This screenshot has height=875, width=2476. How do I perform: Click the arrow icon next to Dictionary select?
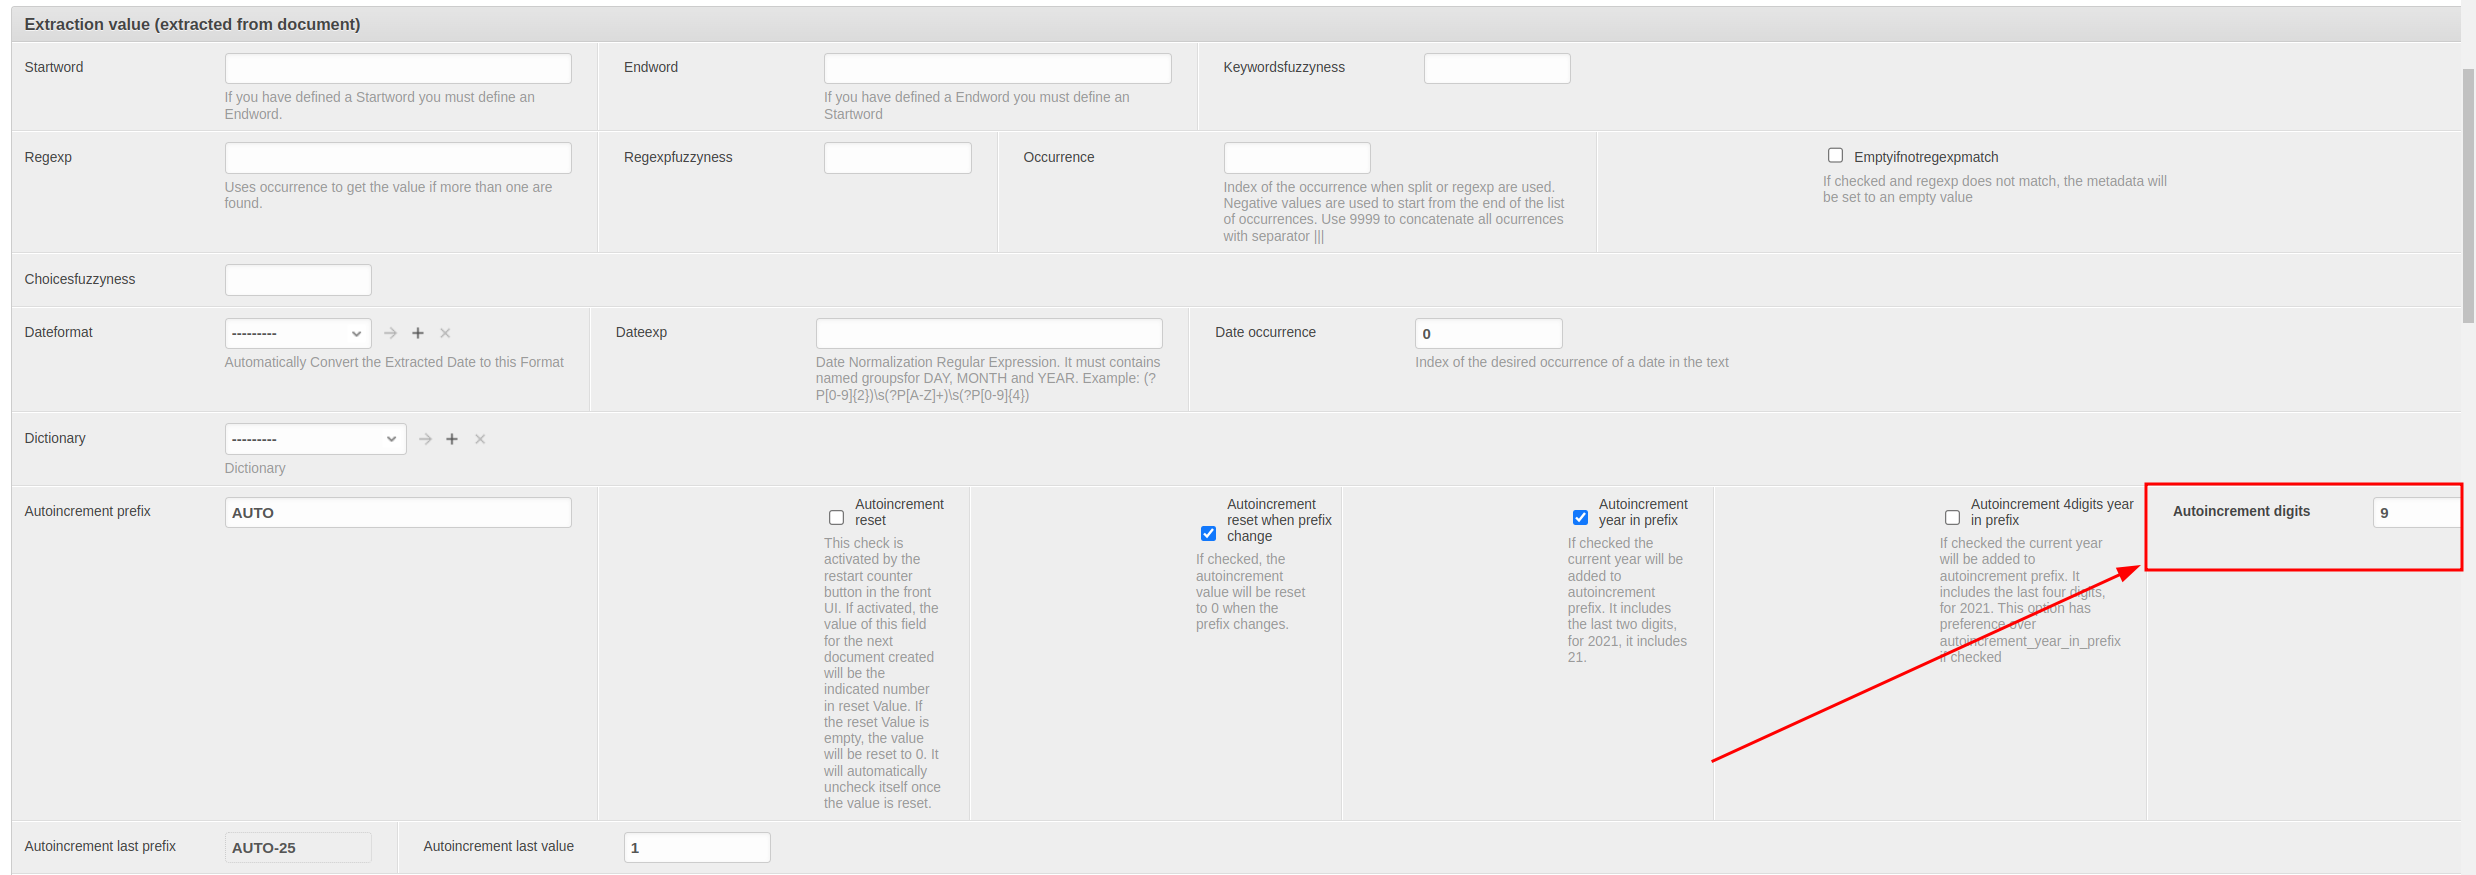coord(426,439)
